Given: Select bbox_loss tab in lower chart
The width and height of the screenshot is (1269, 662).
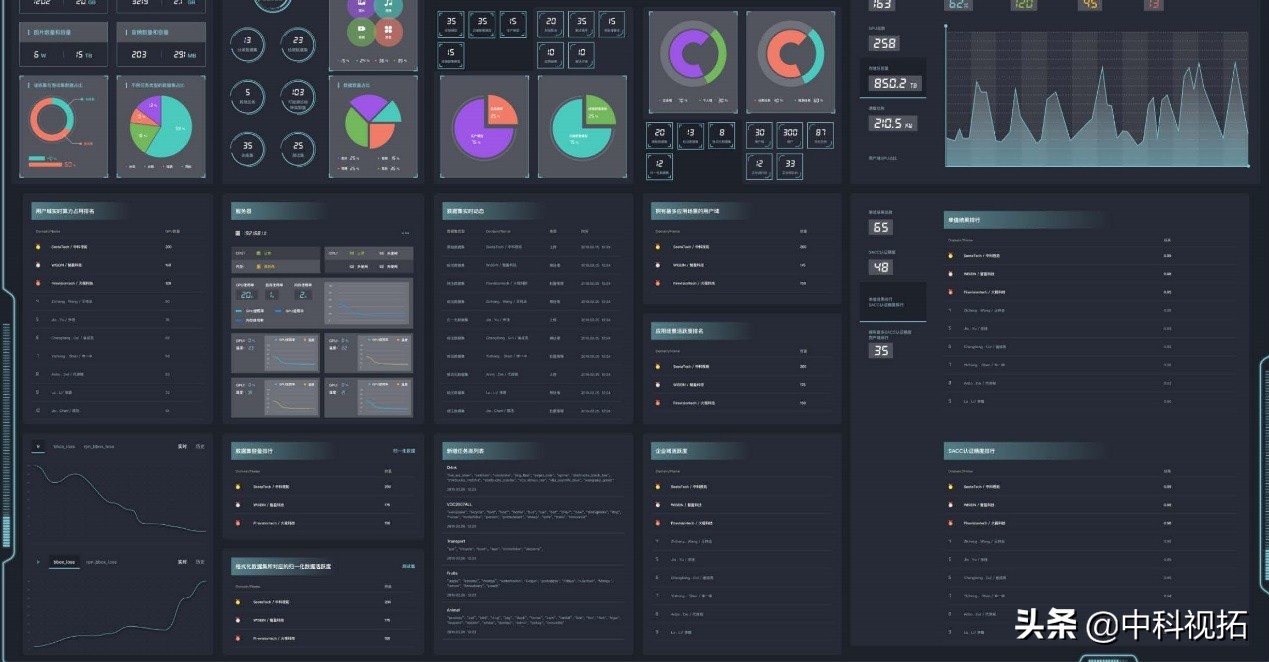Looking at the screenshot, I should pyautogui.click(x=65, y=563).
